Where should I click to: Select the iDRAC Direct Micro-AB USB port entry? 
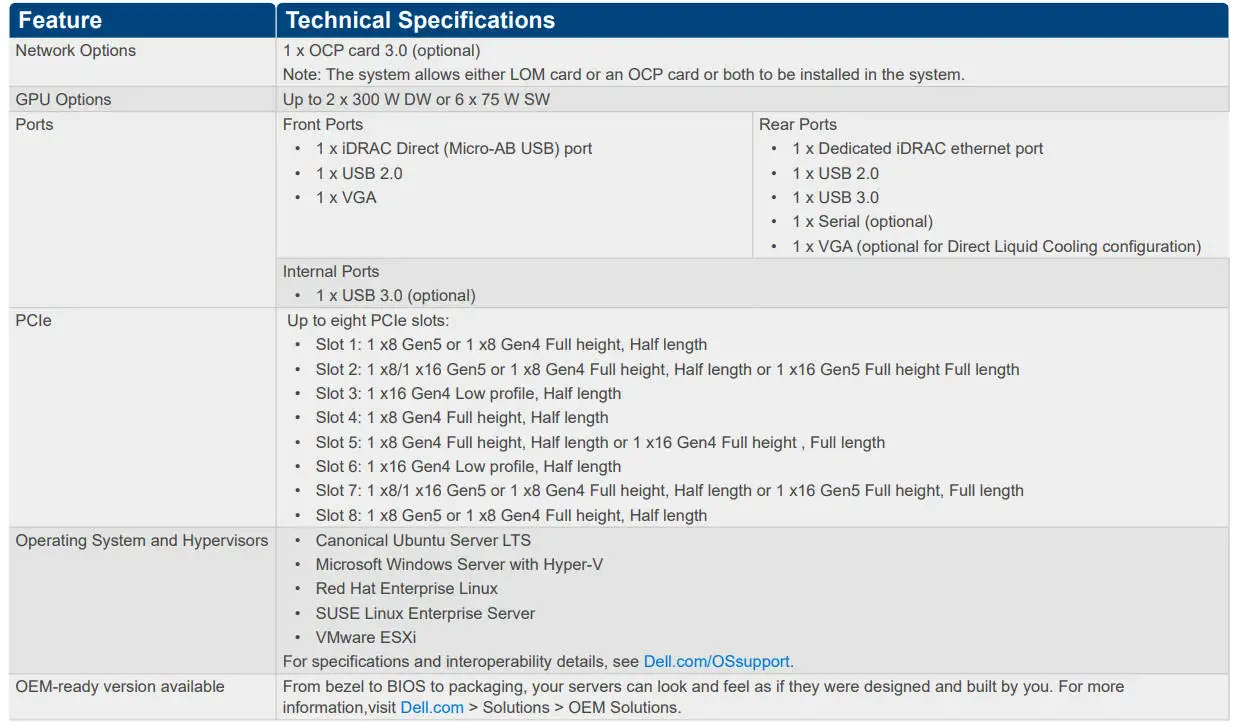pyautogui.click(x=454, y=149)
